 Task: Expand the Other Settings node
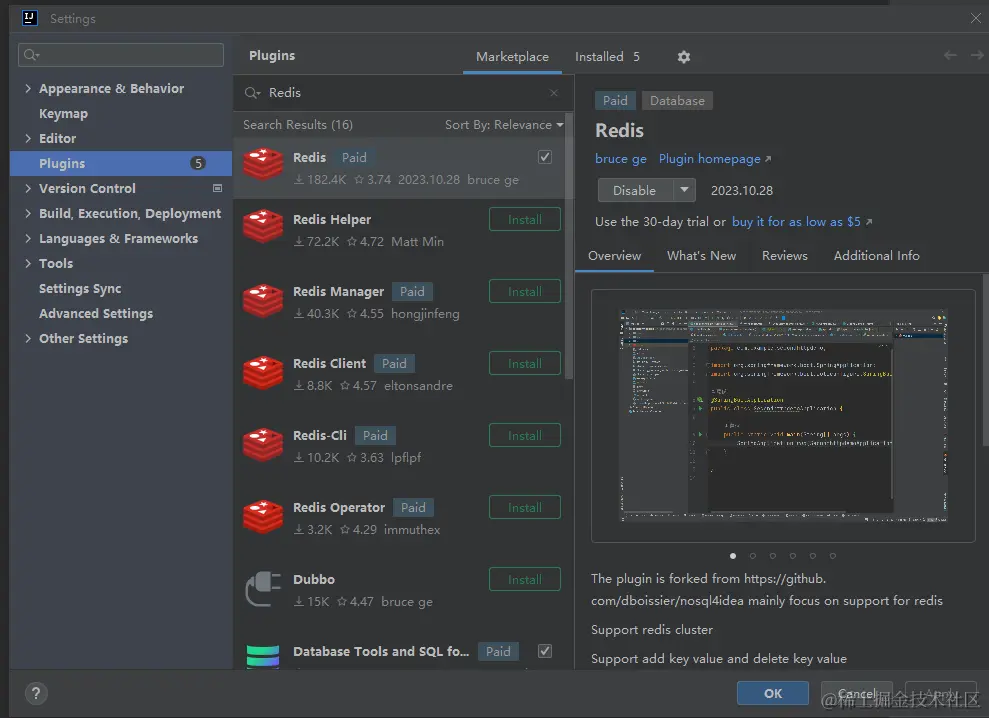[x=28, y=338]
